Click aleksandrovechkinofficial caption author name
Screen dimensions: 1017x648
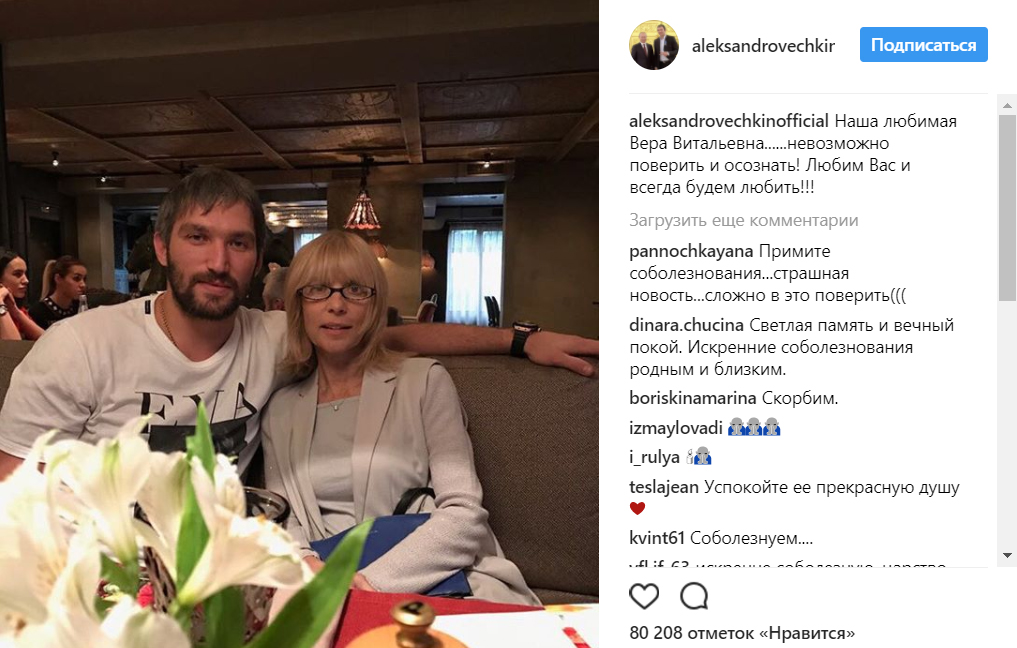729,121
